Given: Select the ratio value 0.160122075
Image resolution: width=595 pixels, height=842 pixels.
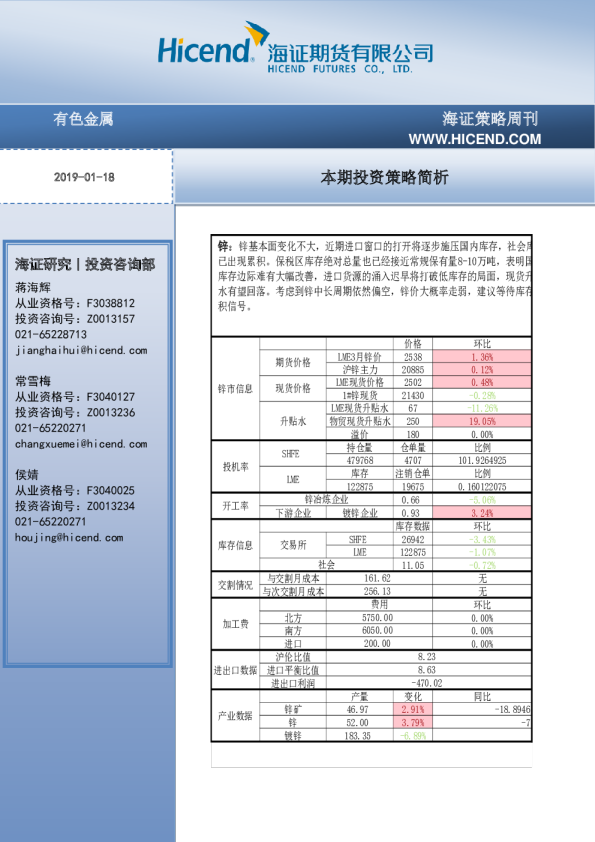Looking at the screenshot, I should [482, 487].
